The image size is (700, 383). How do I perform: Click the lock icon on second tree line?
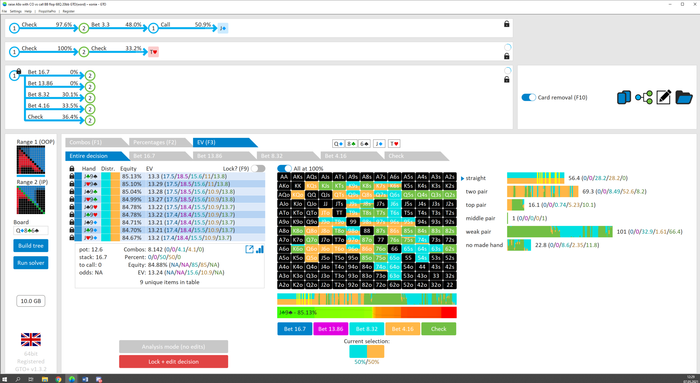coord(506,56)
